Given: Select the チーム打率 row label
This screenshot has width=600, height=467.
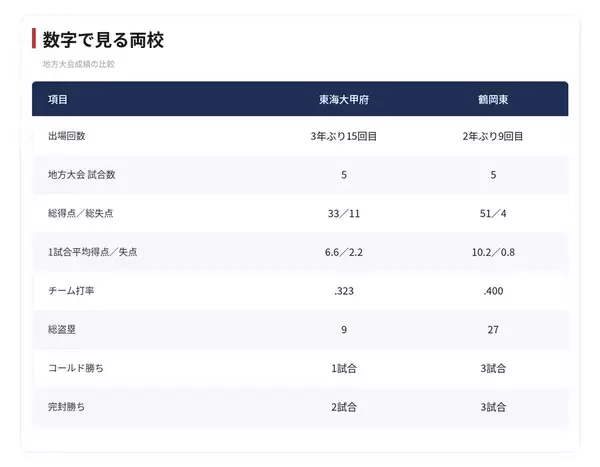Looking at the screenshot, I should click(71, 291).
